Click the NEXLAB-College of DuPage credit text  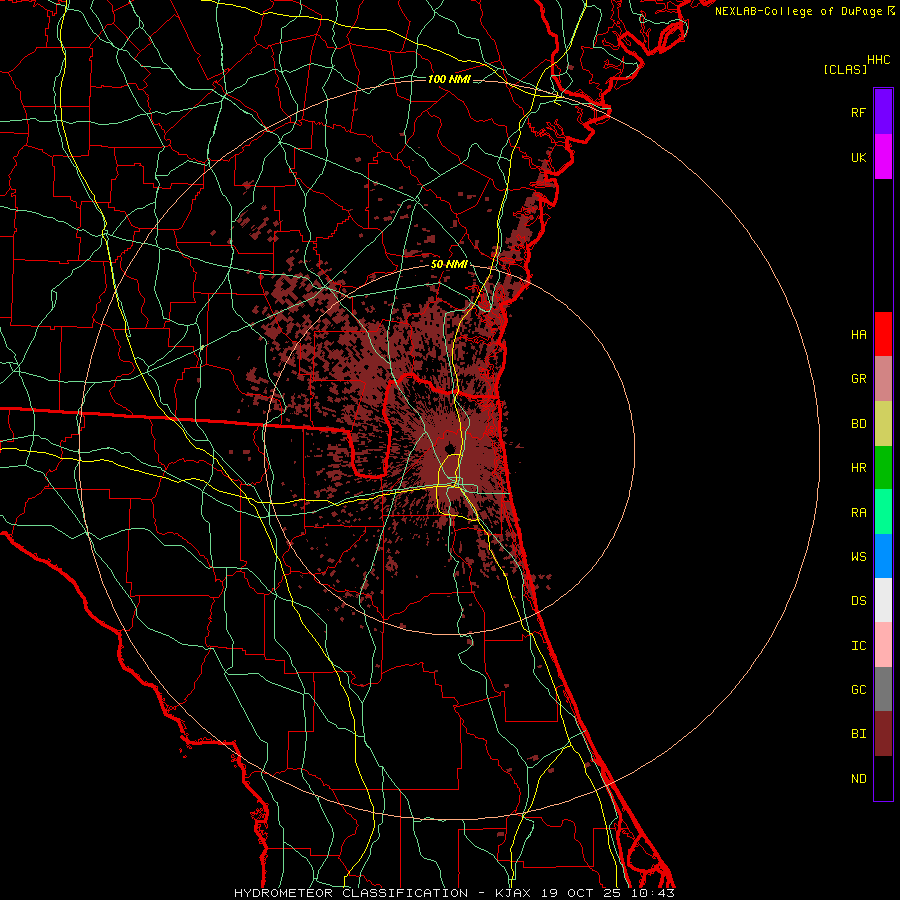pyautogui.click(x=799, y=11)
